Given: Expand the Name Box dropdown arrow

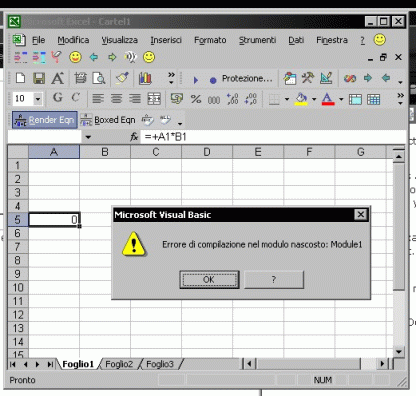Looking at the screenshot, I should click(88, 137).
